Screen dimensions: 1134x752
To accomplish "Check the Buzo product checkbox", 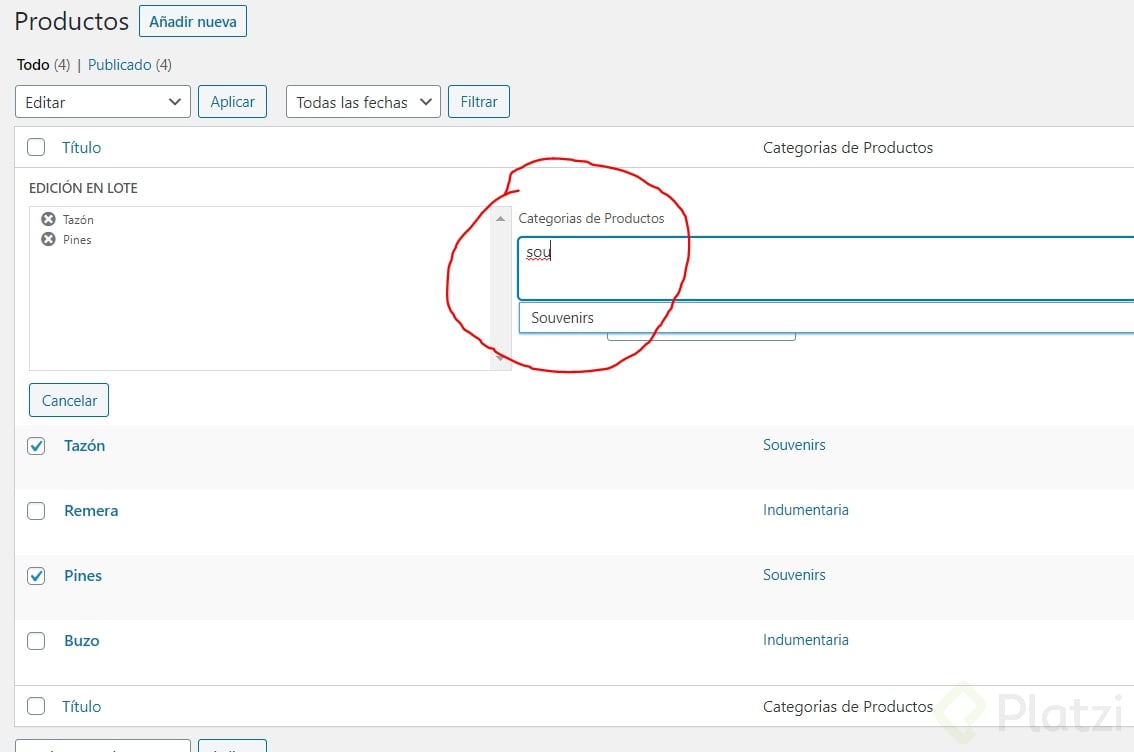I will click(x=36, y=641).
